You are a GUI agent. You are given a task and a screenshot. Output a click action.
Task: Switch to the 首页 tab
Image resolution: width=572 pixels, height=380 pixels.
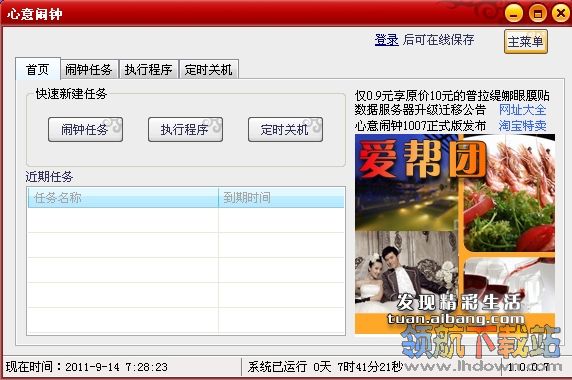pyautogui.click(x=38, y=69)
